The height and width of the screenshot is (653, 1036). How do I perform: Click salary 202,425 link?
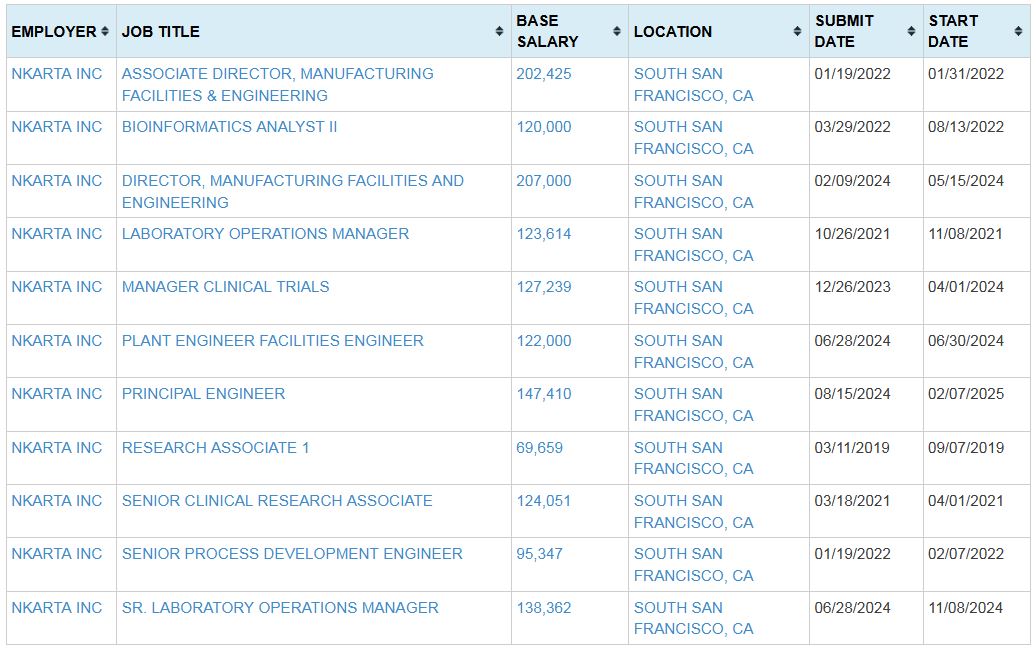[x=544, y=74]
